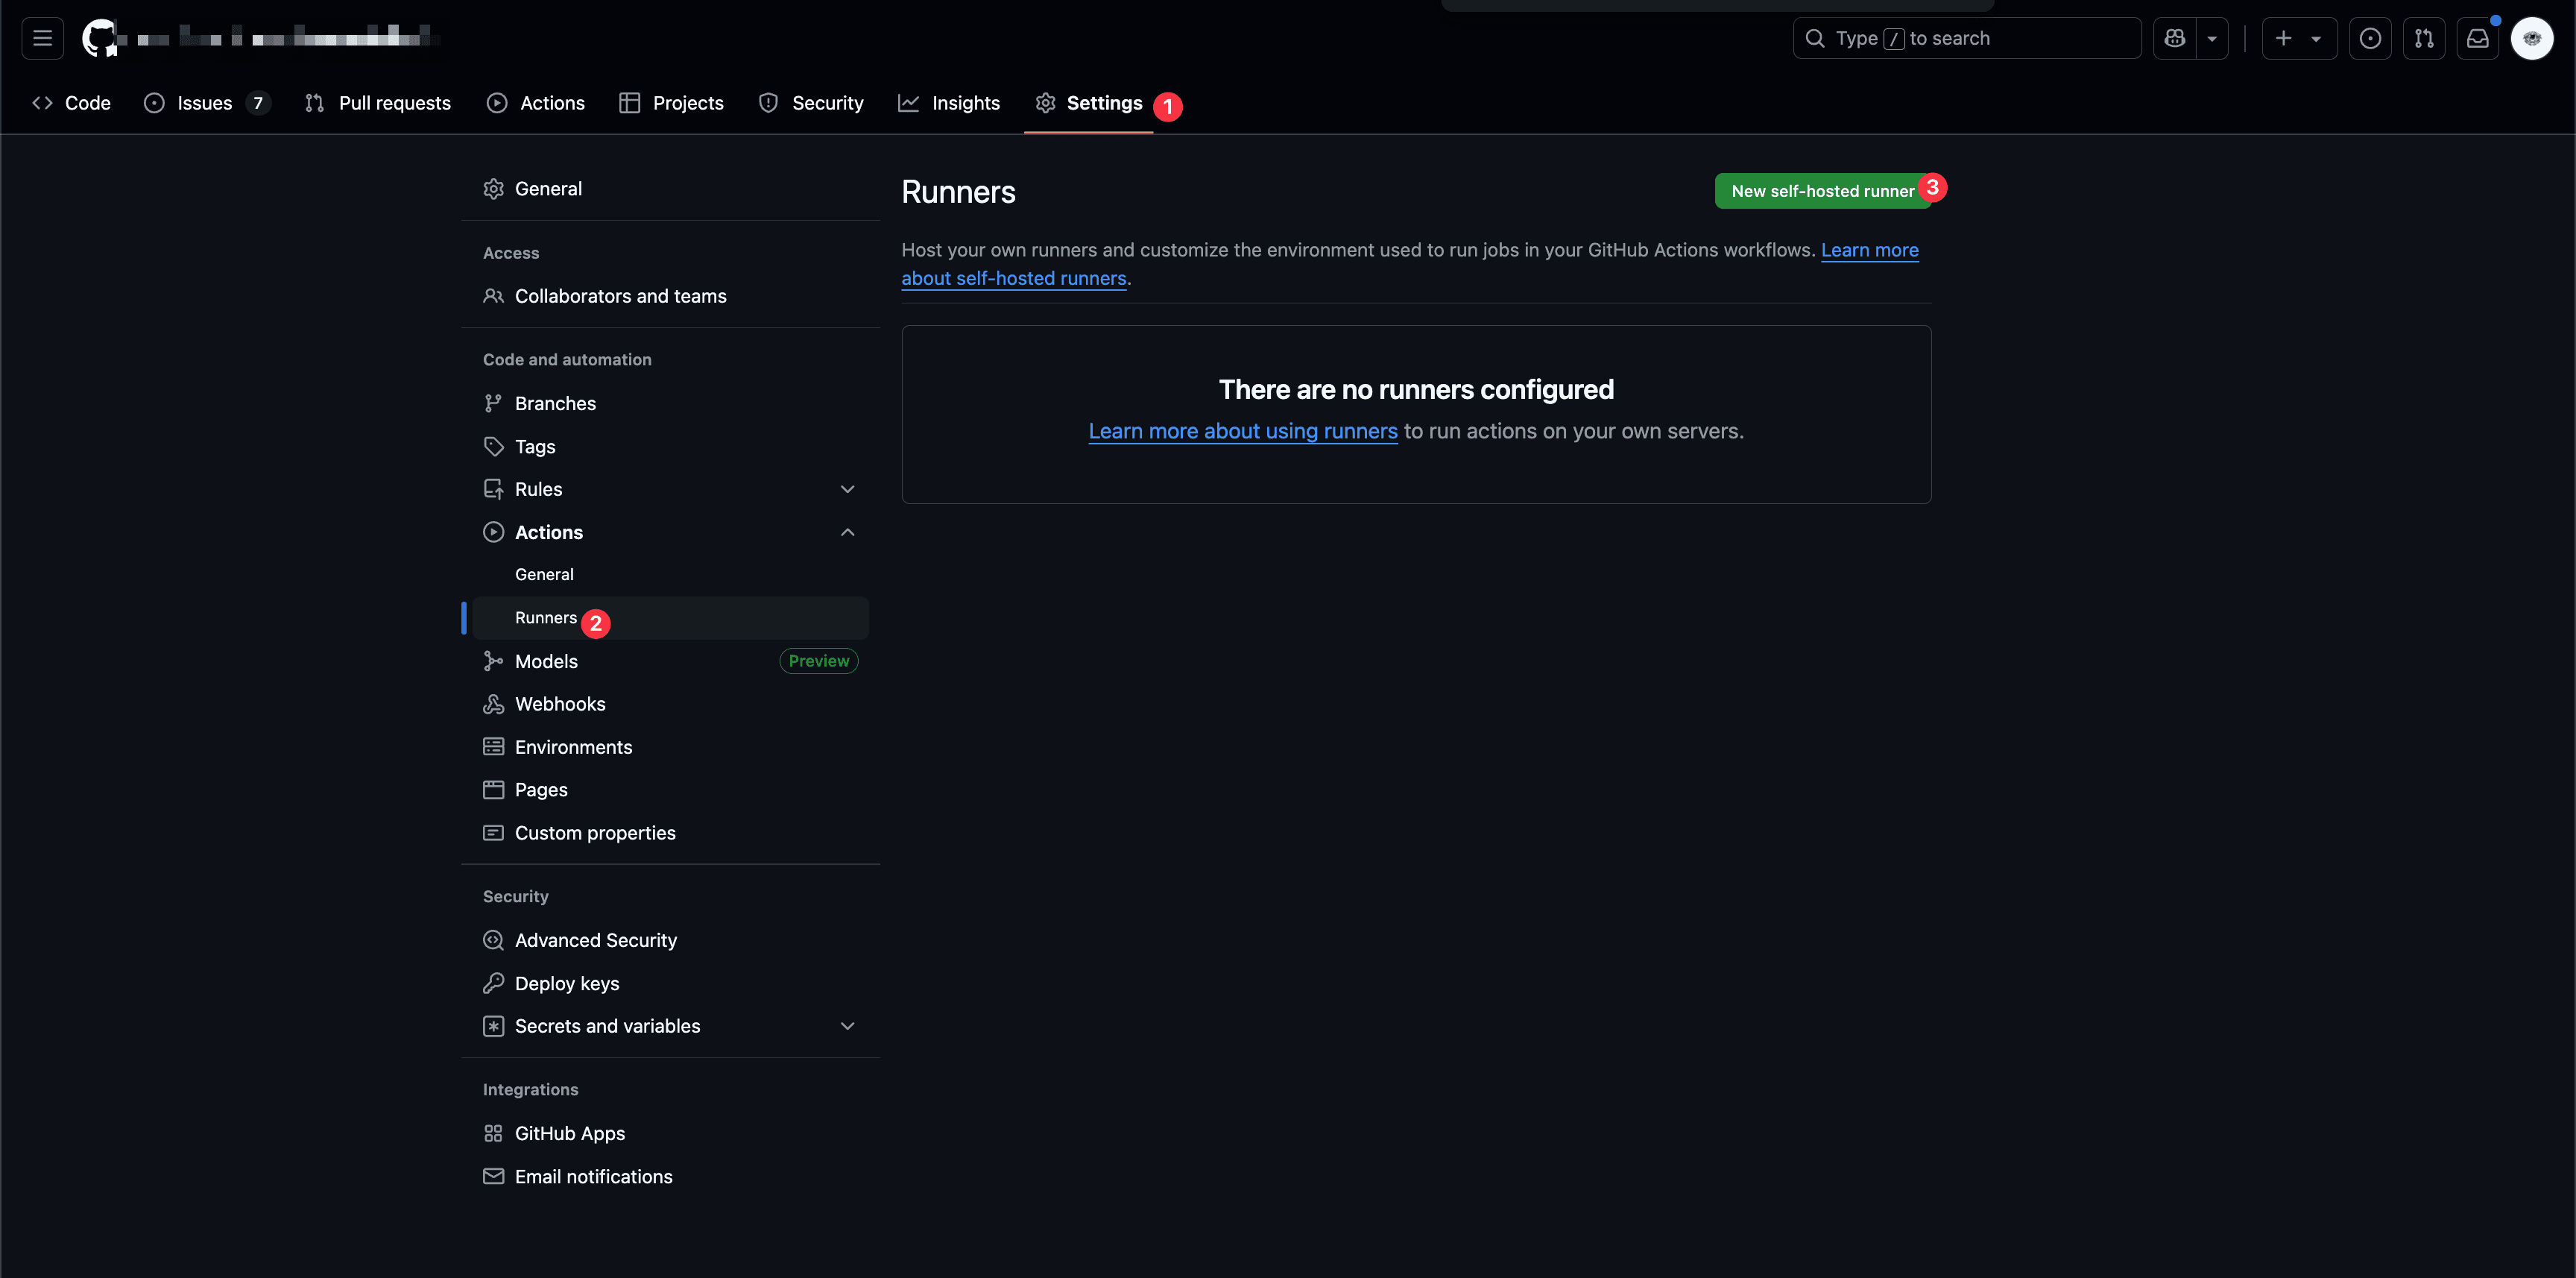Open Deploy keys settings

coord(670,983)
